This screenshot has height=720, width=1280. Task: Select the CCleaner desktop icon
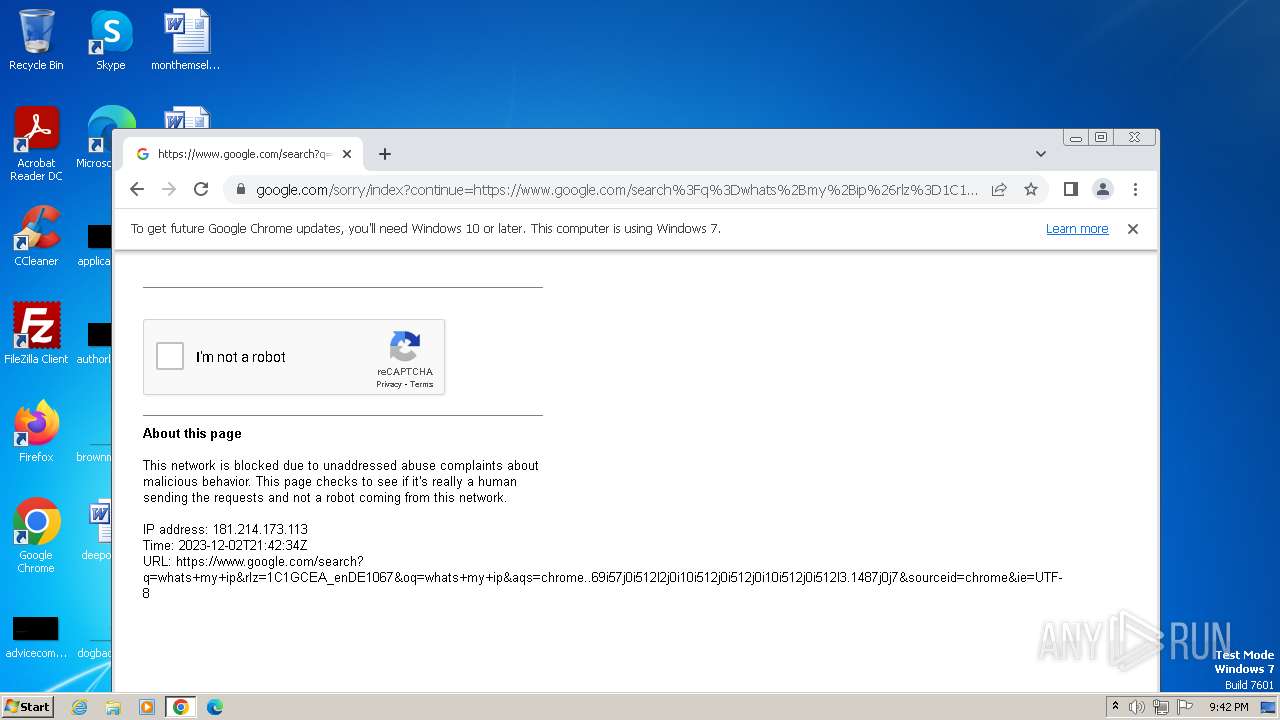(36, 236)
